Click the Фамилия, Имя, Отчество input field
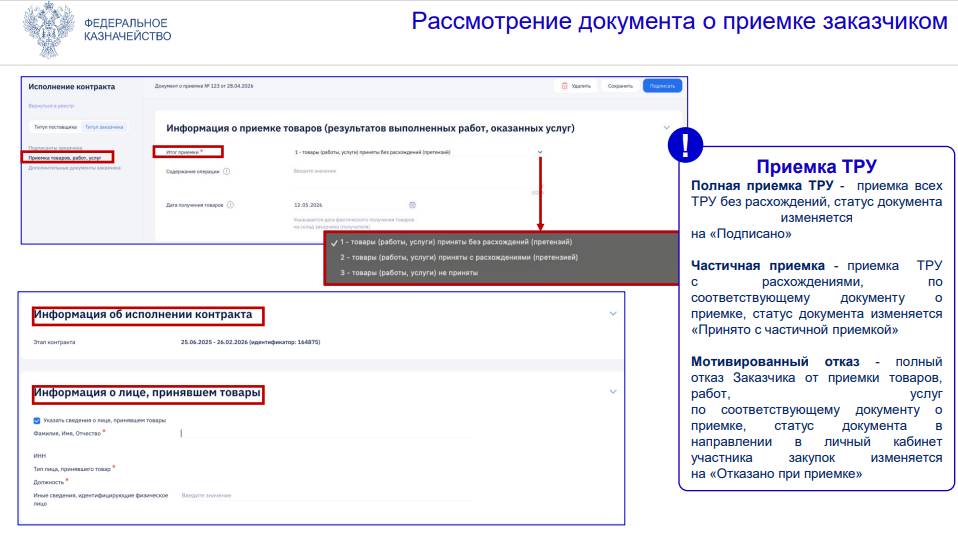The image size is (958, 534). point(326,433)
